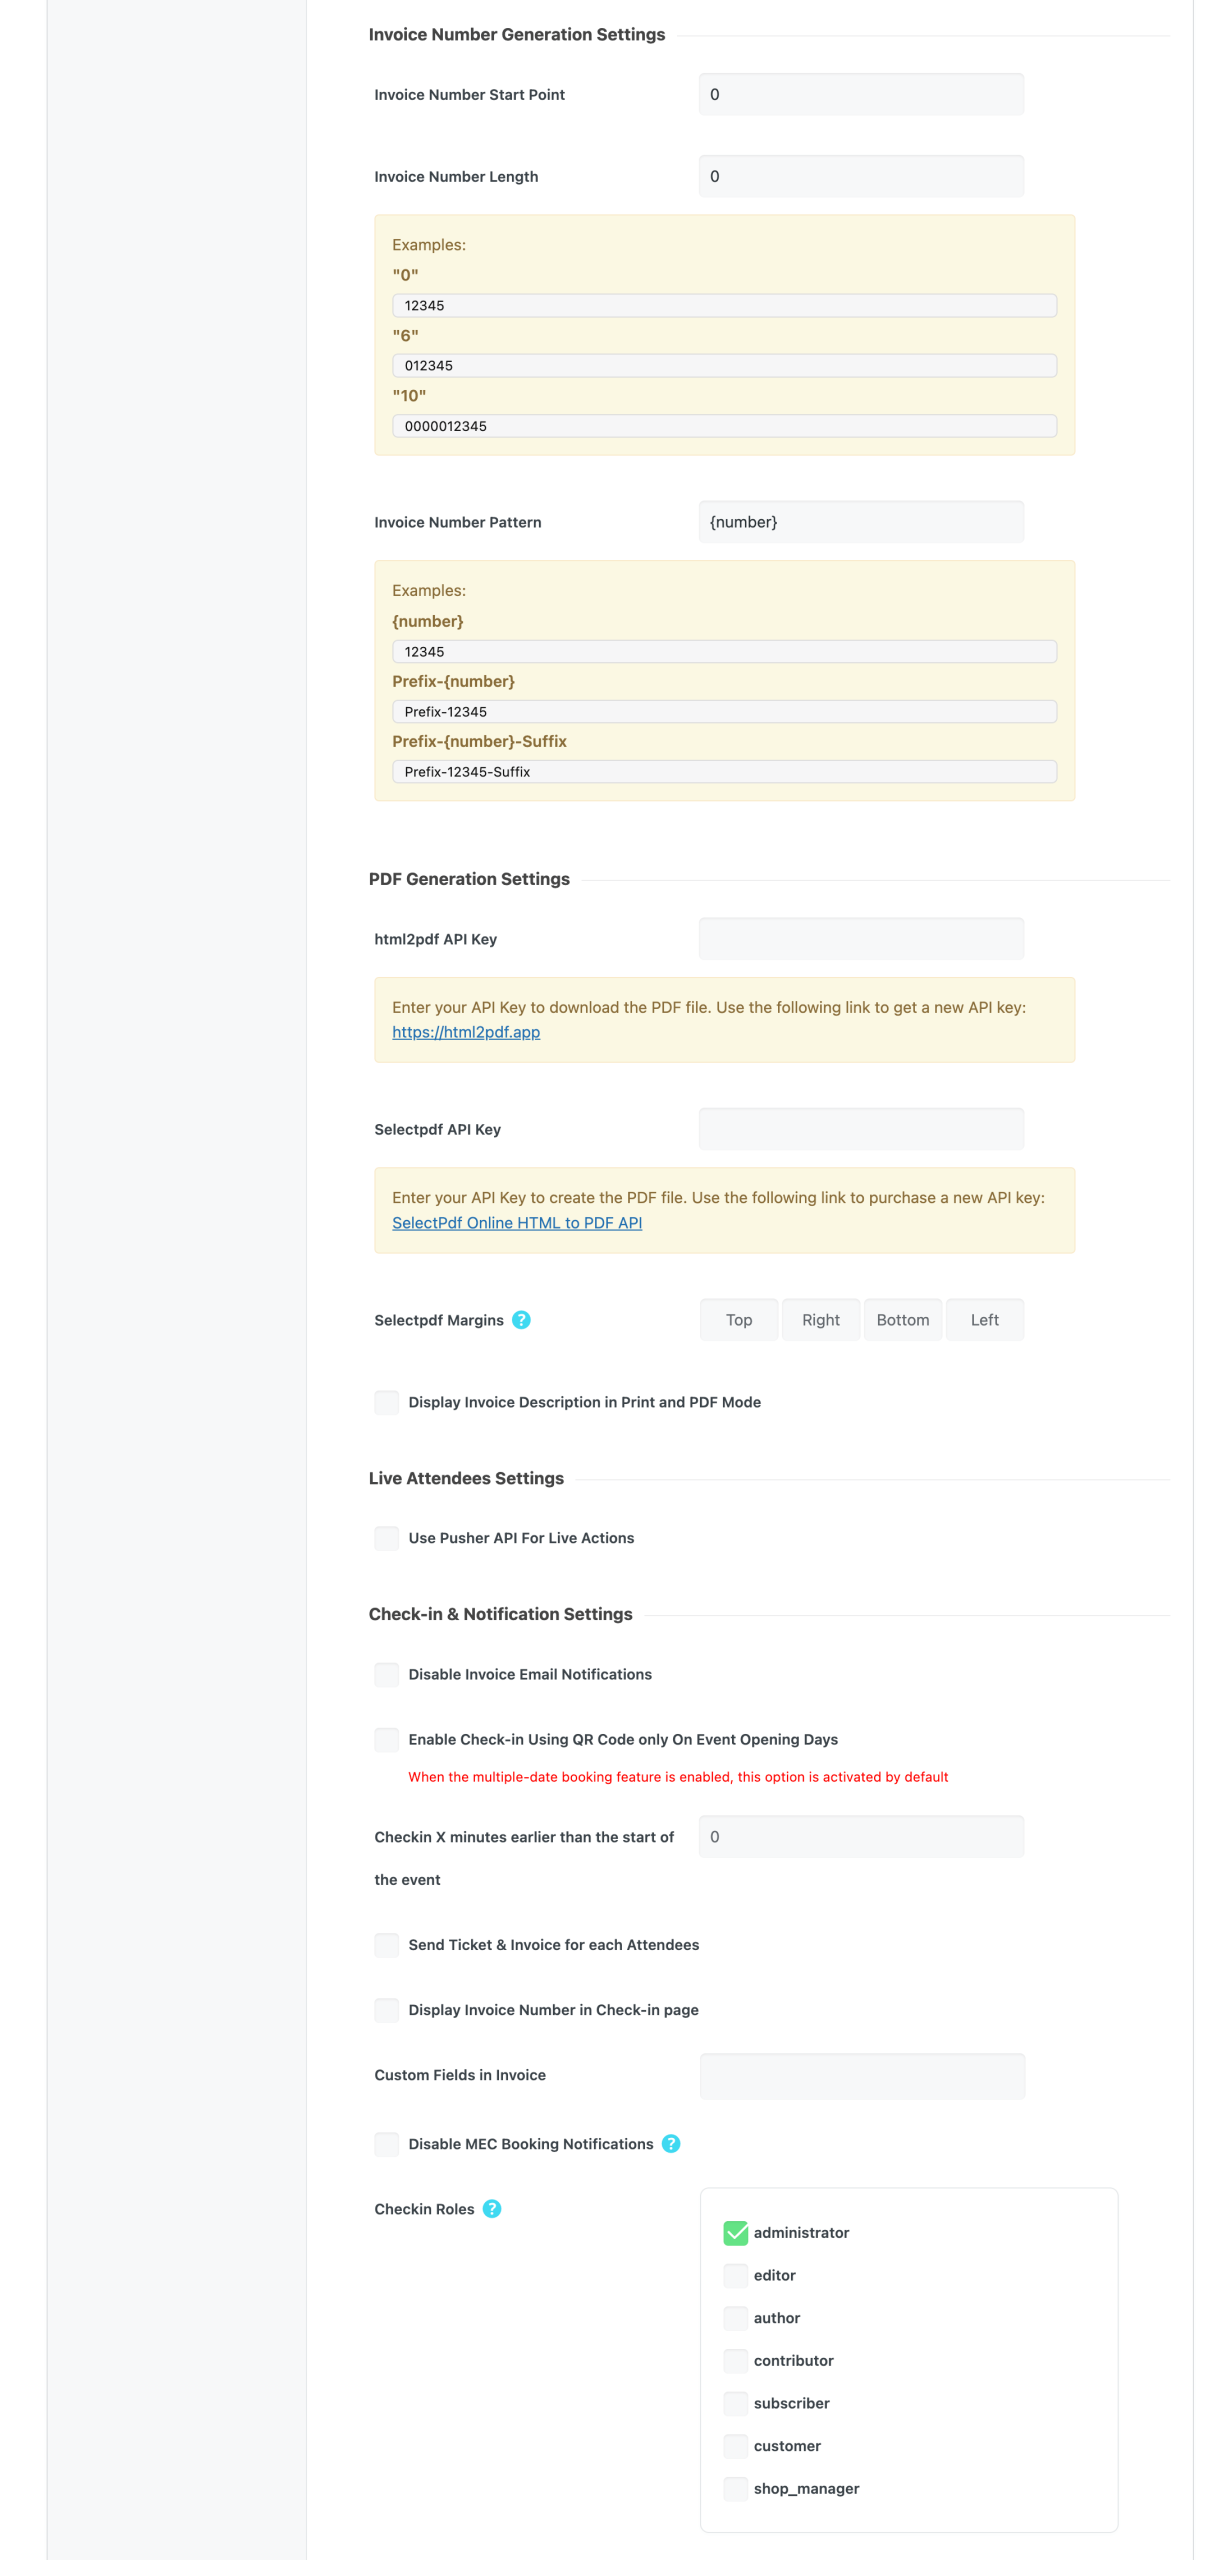This screenshot has width=1217, height=2560.
Task: Enable QR Code check-in on opening days
Action: pos(387,1739)
